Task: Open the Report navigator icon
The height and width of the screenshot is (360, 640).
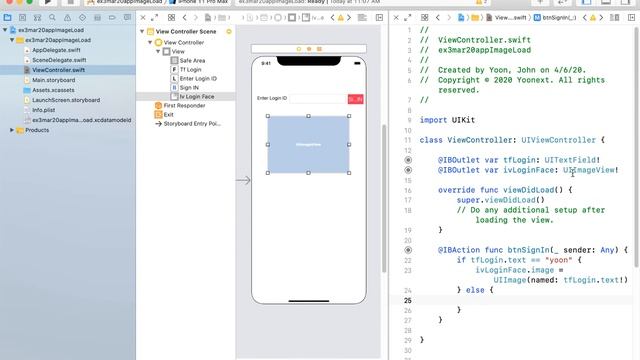Action: click(127, 18)
